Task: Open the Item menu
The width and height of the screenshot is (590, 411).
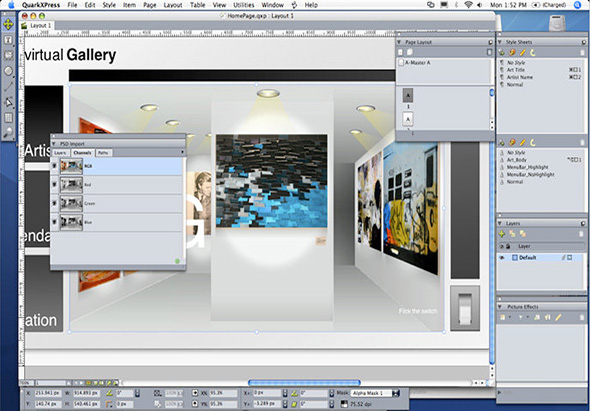Action: pos(129,5)
